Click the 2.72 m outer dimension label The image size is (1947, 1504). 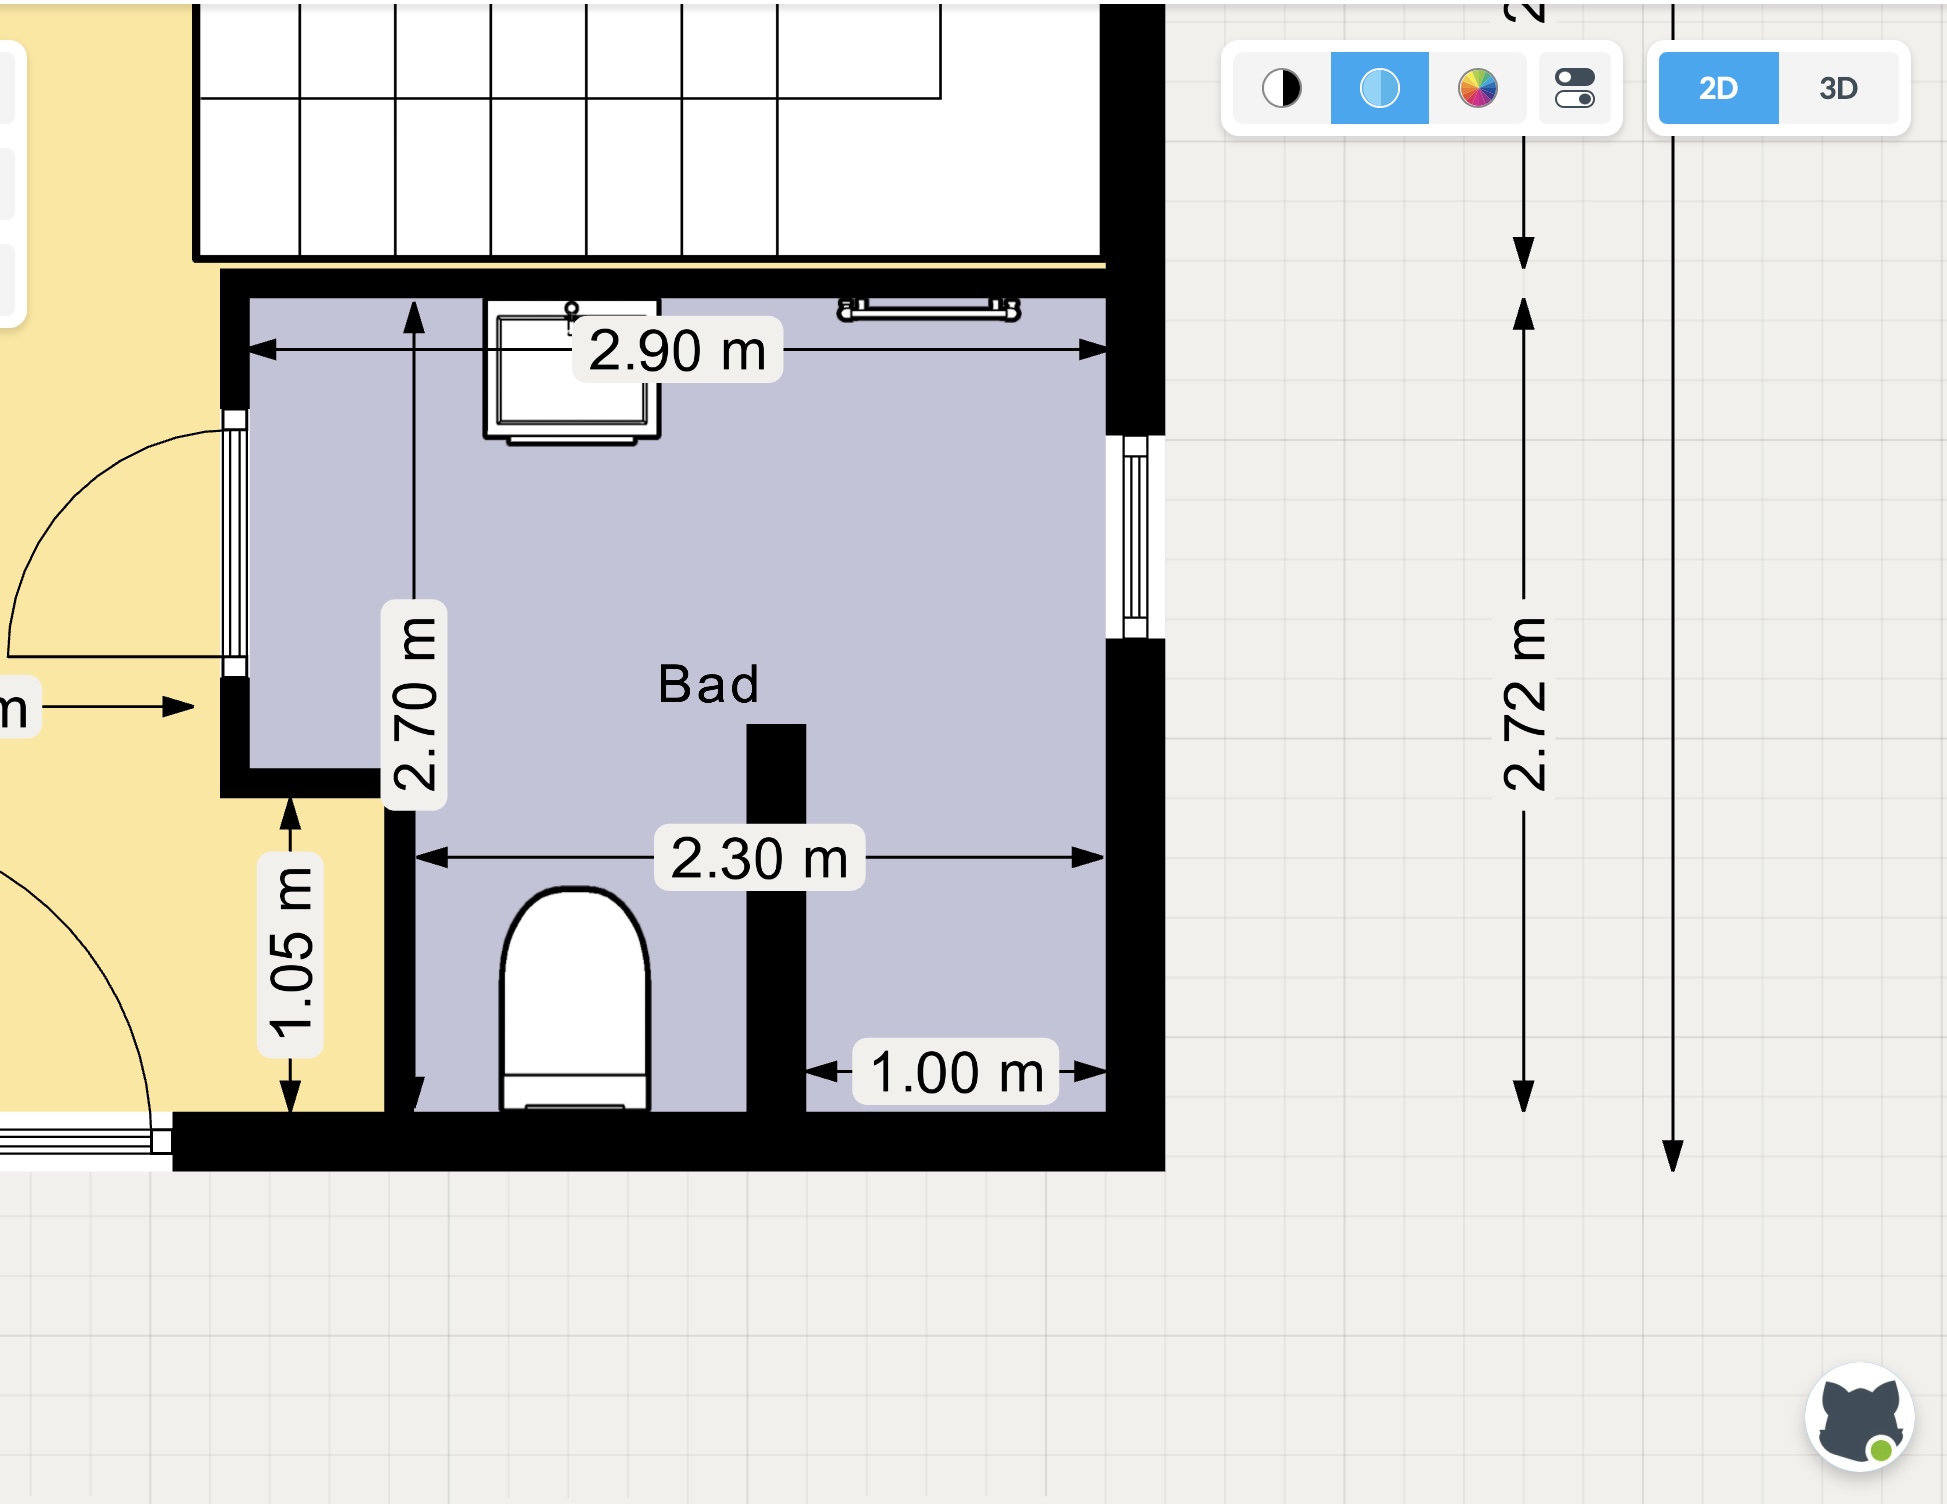(1524, 704)
